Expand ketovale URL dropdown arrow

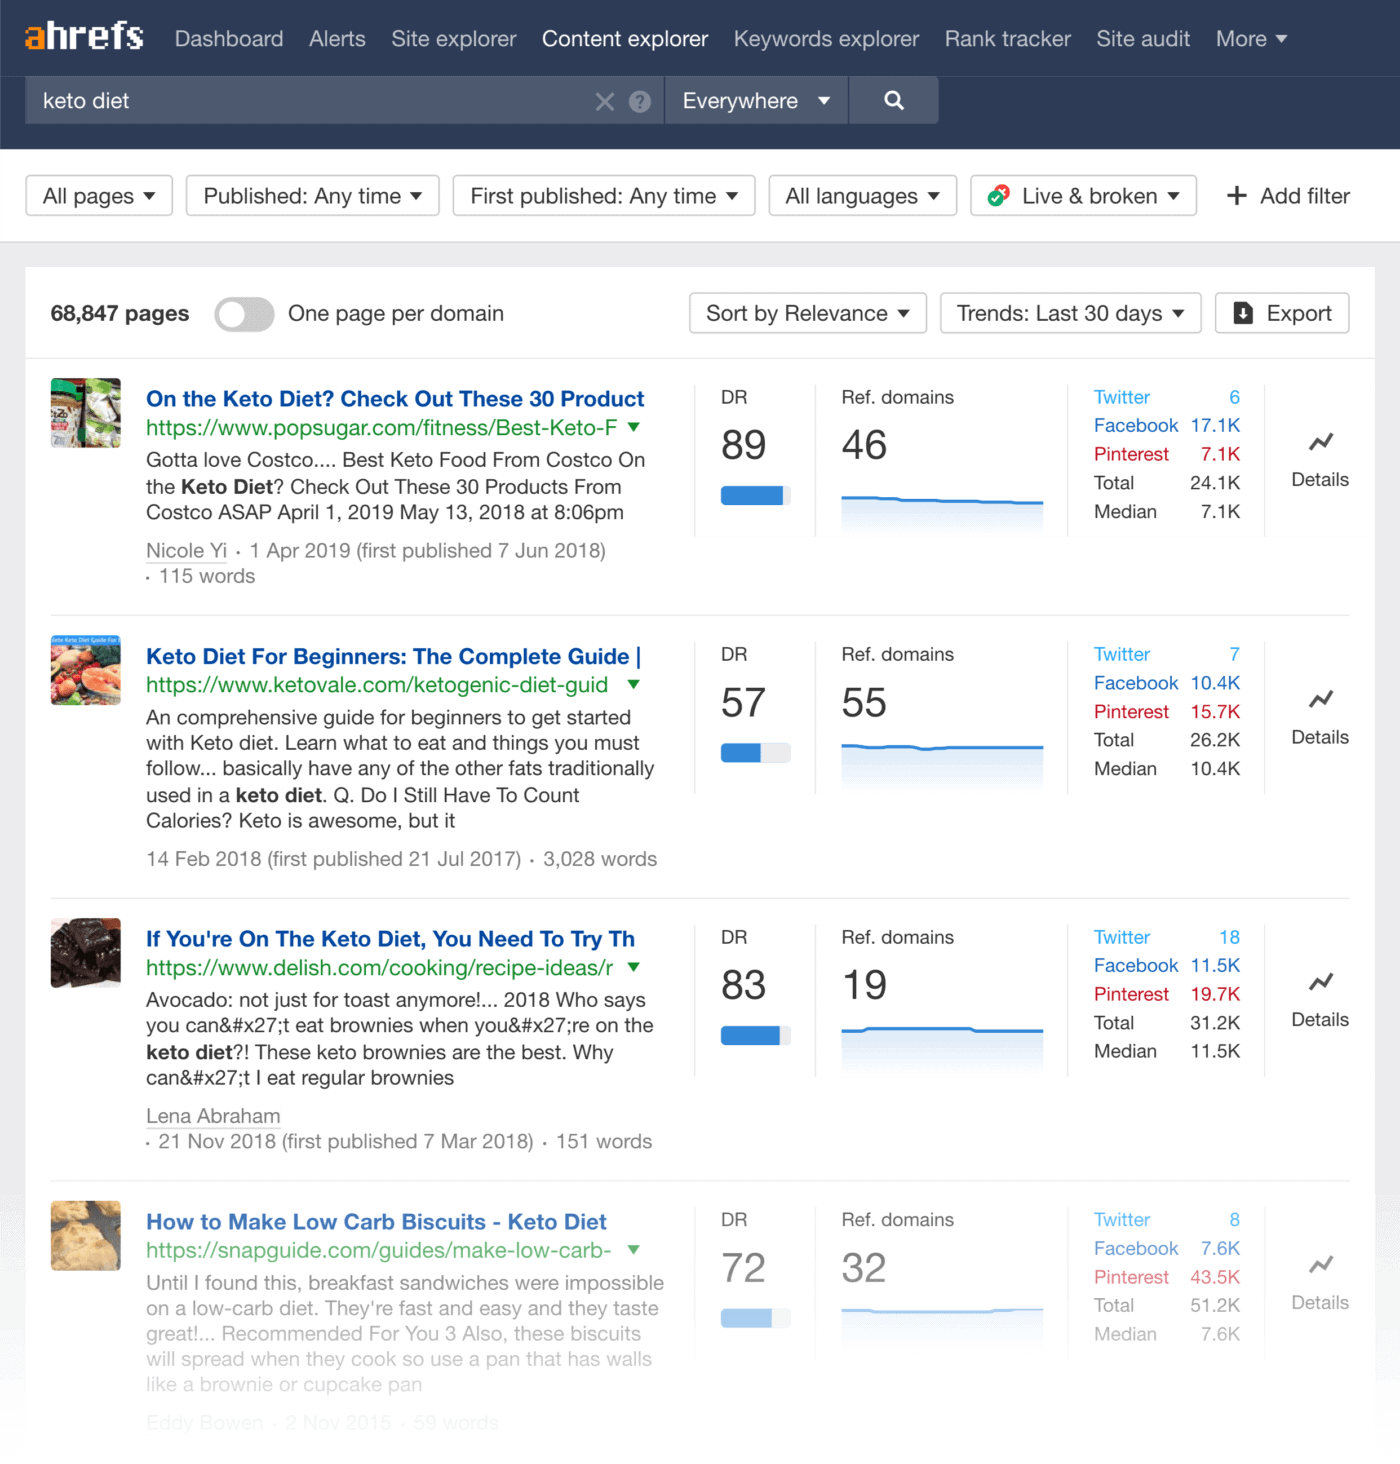pos(634,684)
